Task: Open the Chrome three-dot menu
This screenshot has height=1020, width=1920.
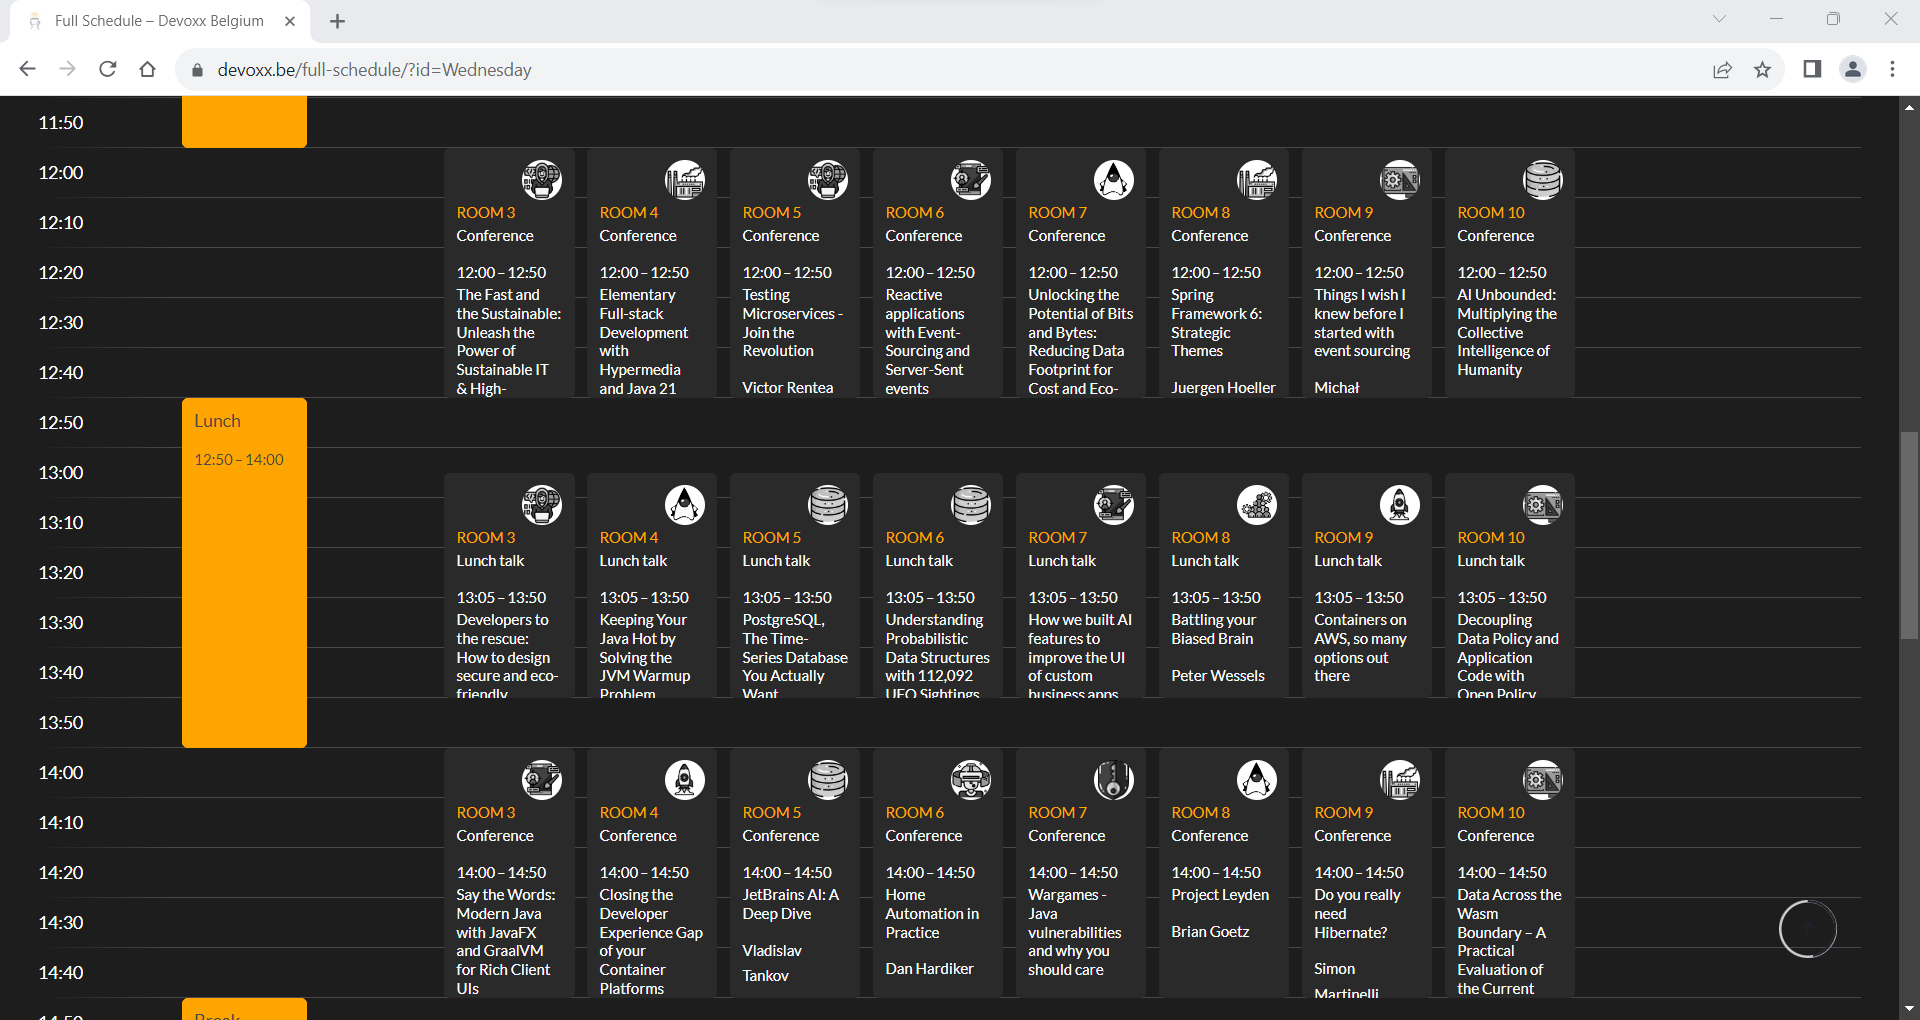Action: pyautogui.click(x=1892, y=70)
